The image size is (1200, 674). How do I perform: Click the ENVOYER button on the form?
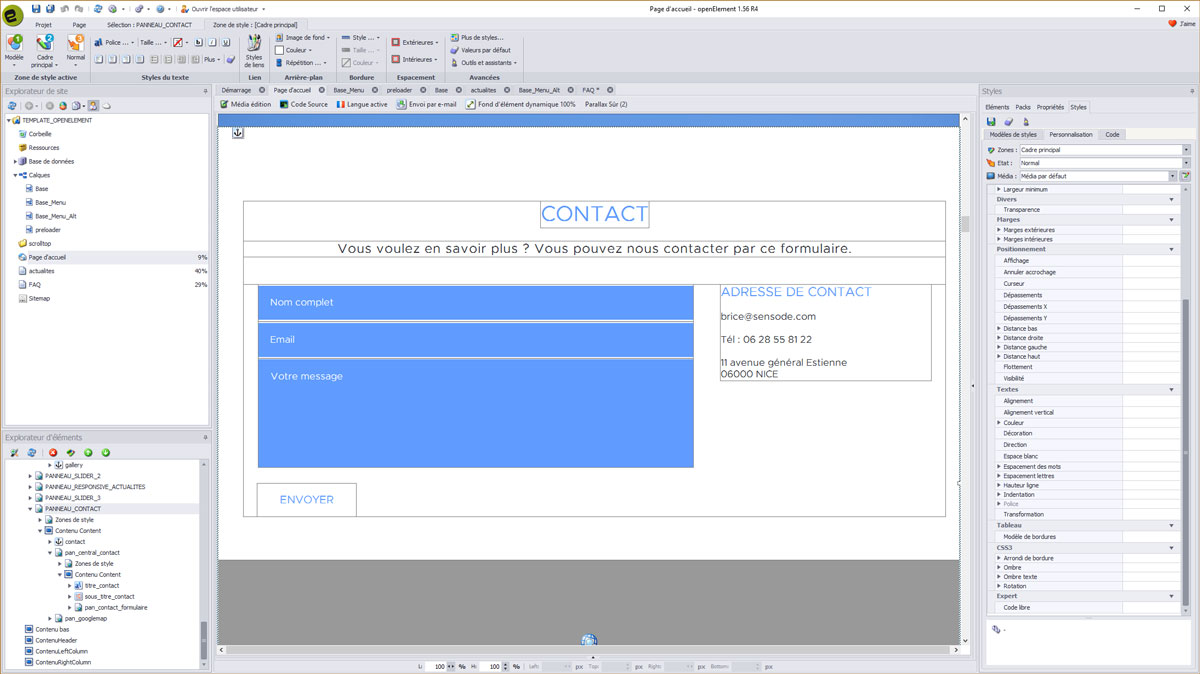[306, 500]
